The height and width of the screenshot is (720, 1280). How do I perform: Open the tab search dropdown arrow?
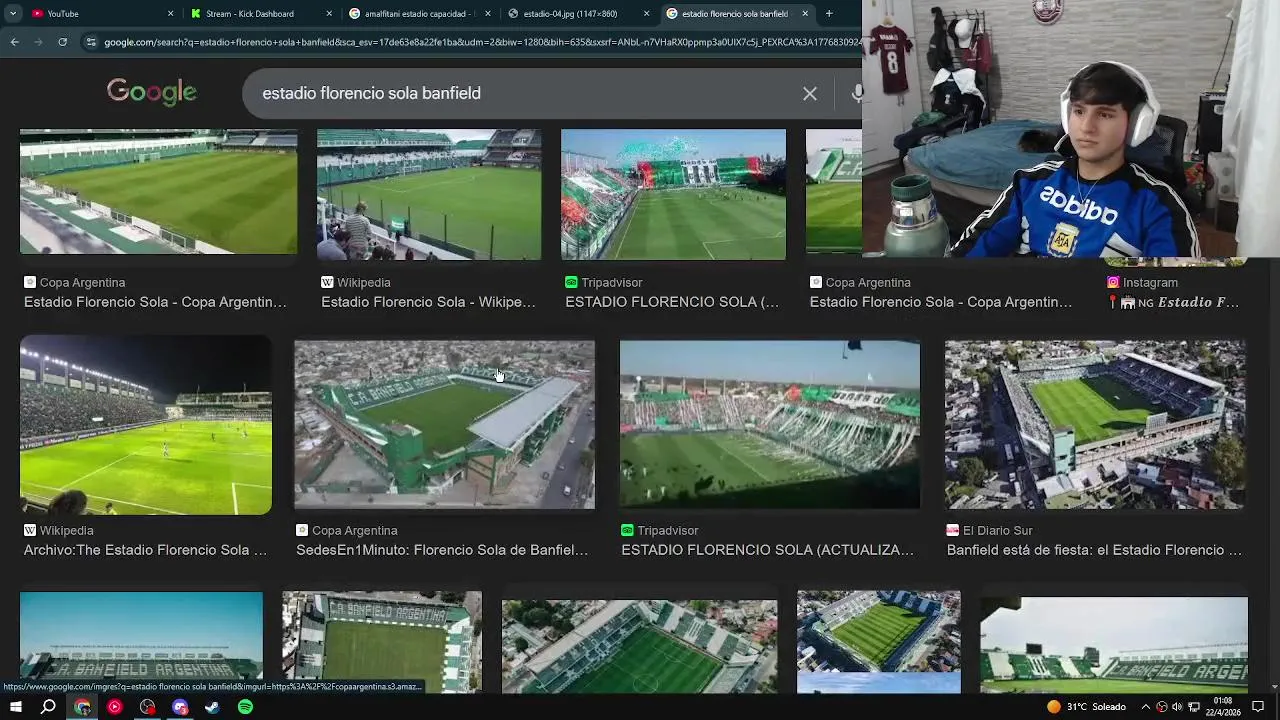[13, 14]
